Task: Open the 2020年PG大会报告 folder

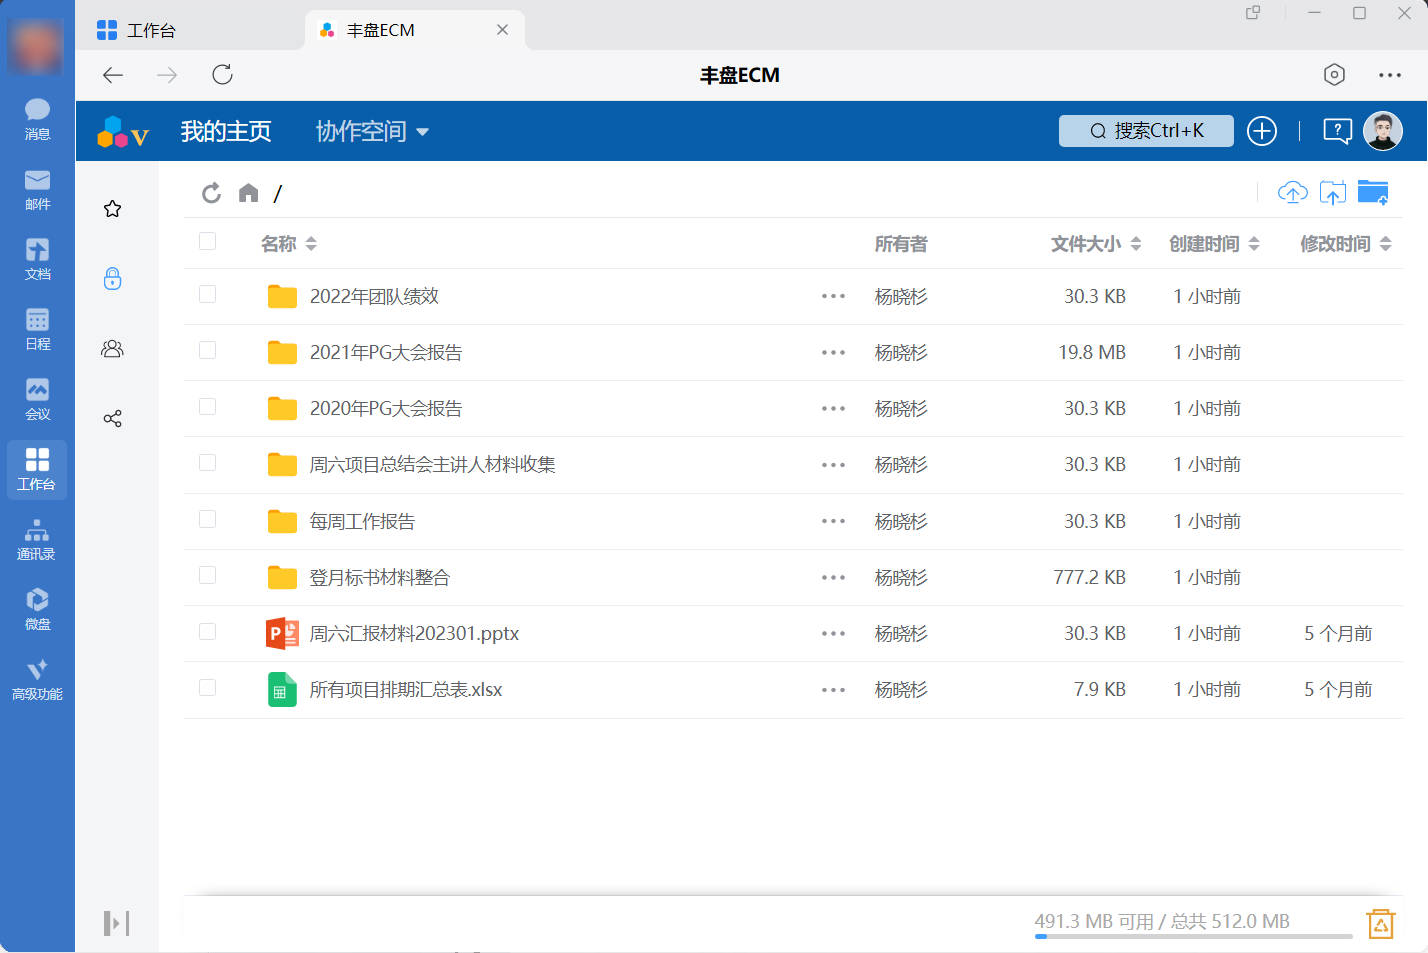Action: coord(386,409)
